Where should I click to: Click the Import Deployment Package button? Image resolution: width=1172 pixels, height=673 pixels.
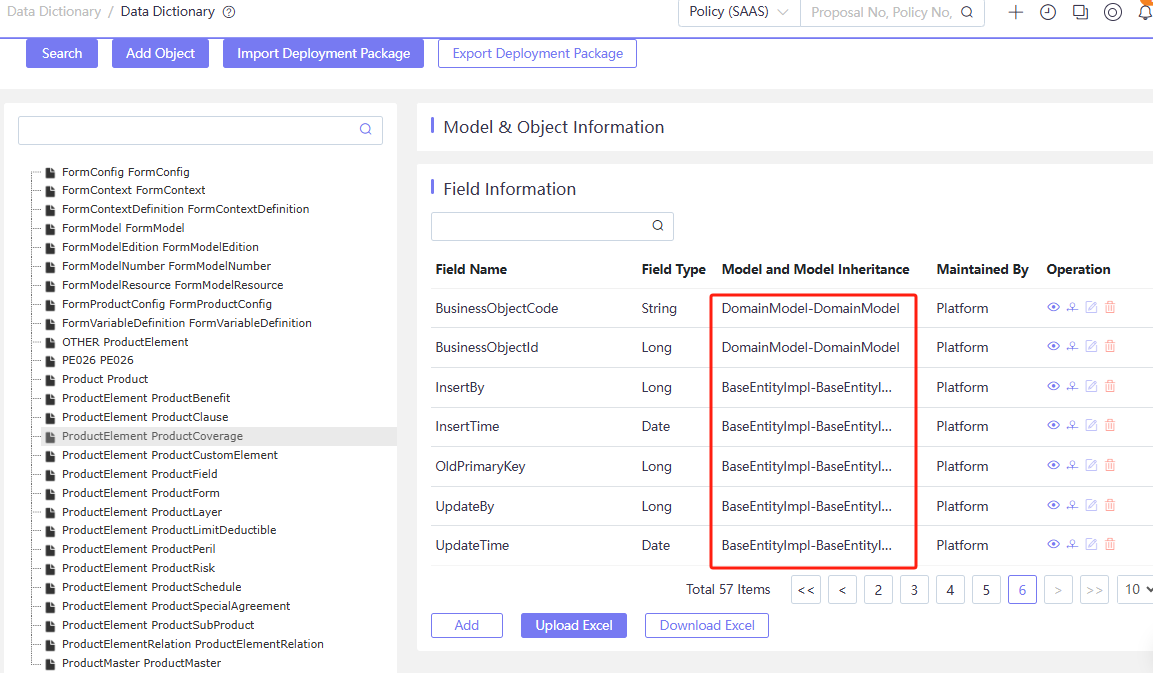coord(323,53)
